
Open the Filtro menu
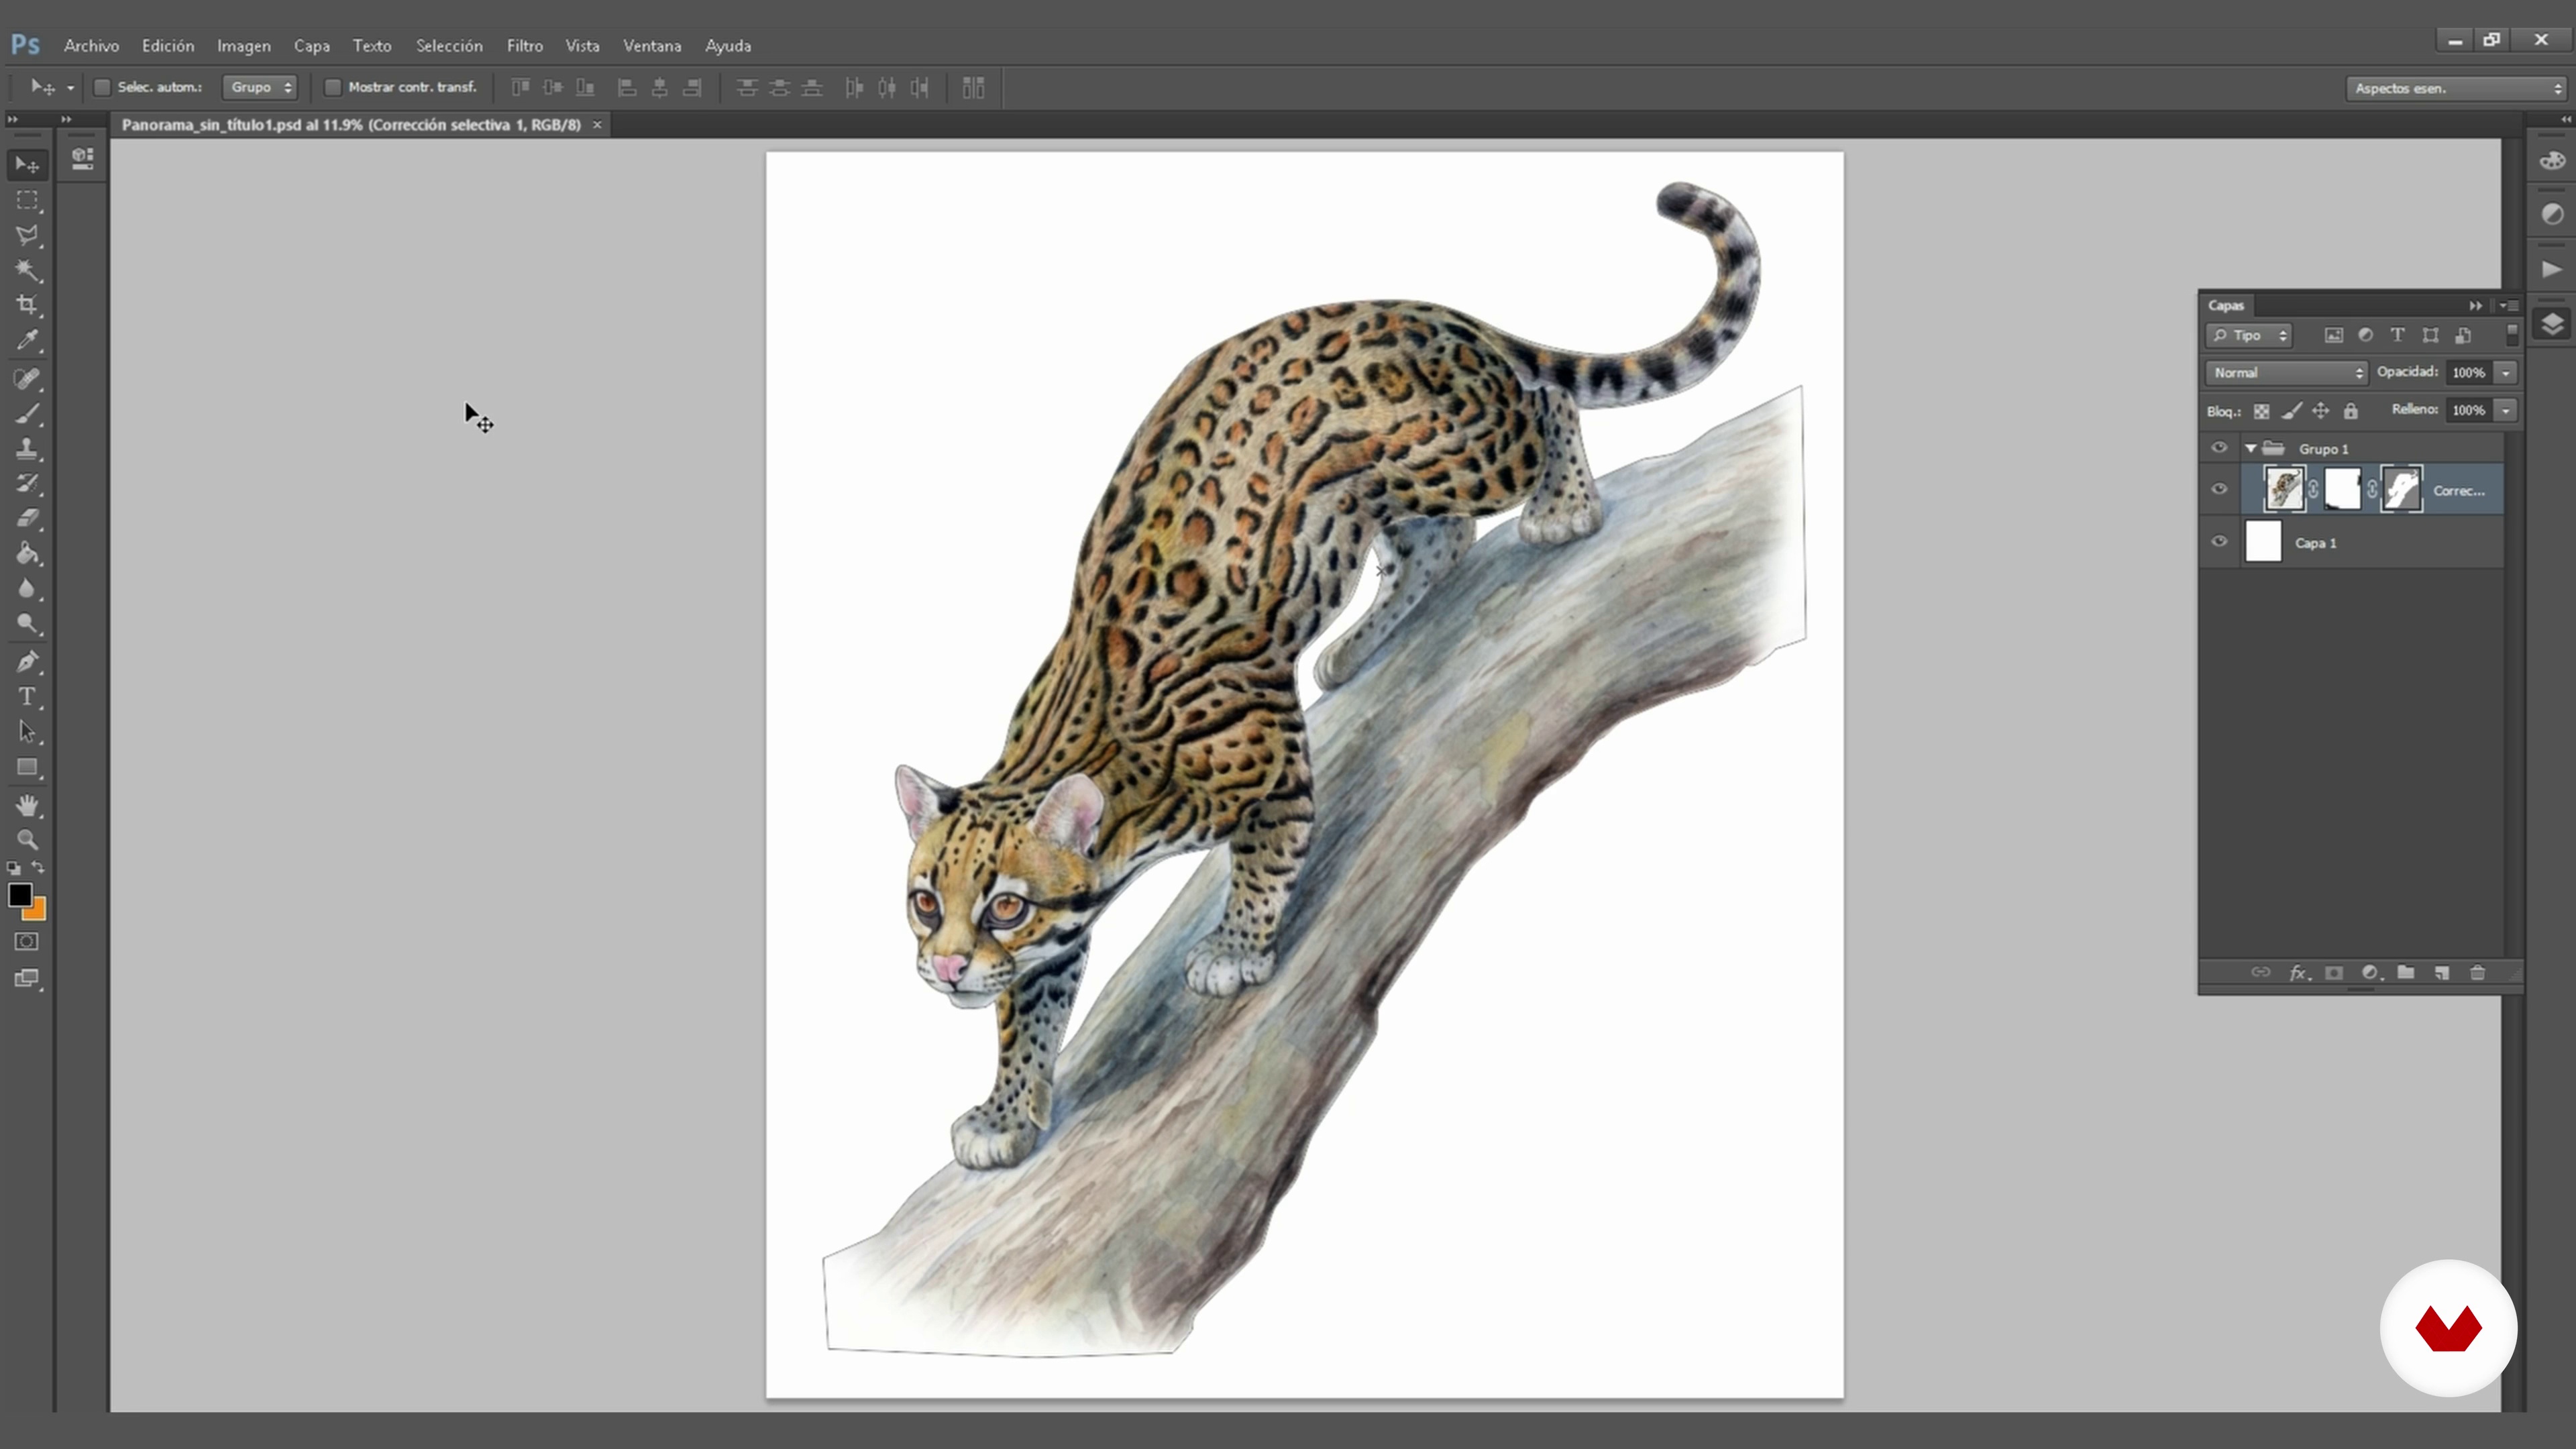point(525,46)
